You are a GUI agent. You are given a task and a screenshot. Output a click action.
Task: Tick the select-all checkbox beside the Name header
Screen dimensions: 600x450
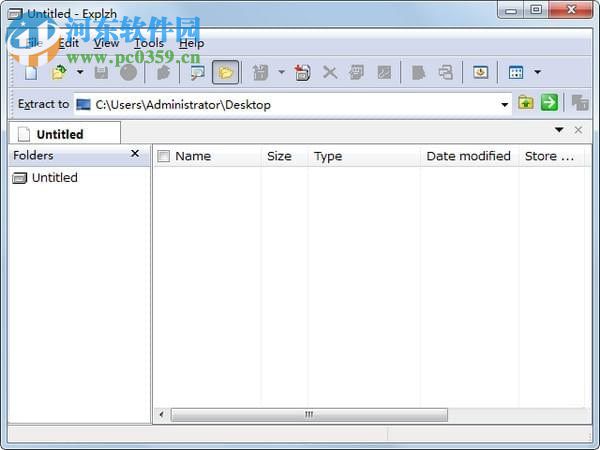click(163, 156)
